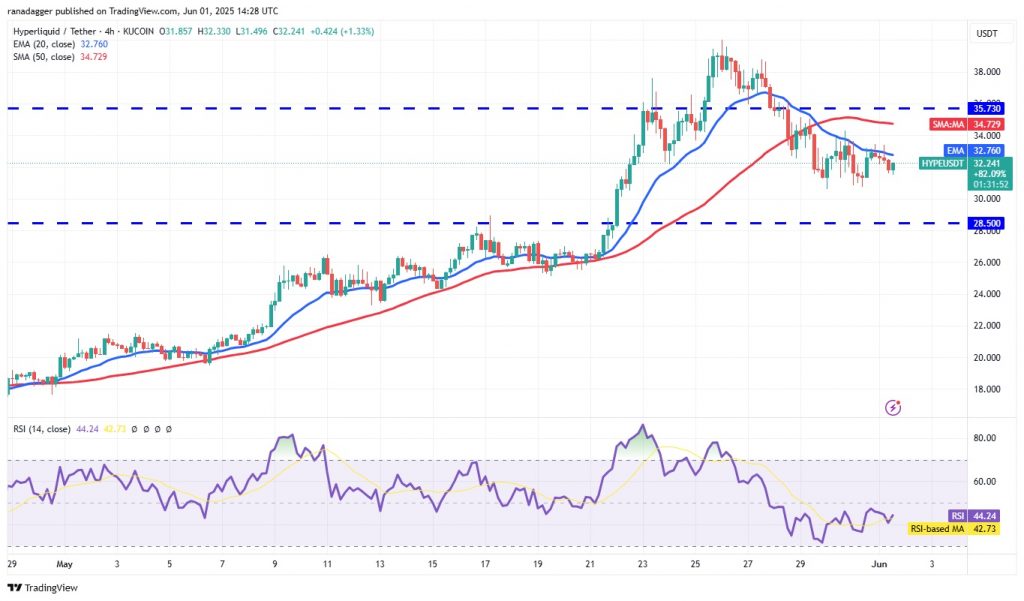Click the 38.000 price axis label
This screenshot has width=1024, height=601.
click(987, 72)
